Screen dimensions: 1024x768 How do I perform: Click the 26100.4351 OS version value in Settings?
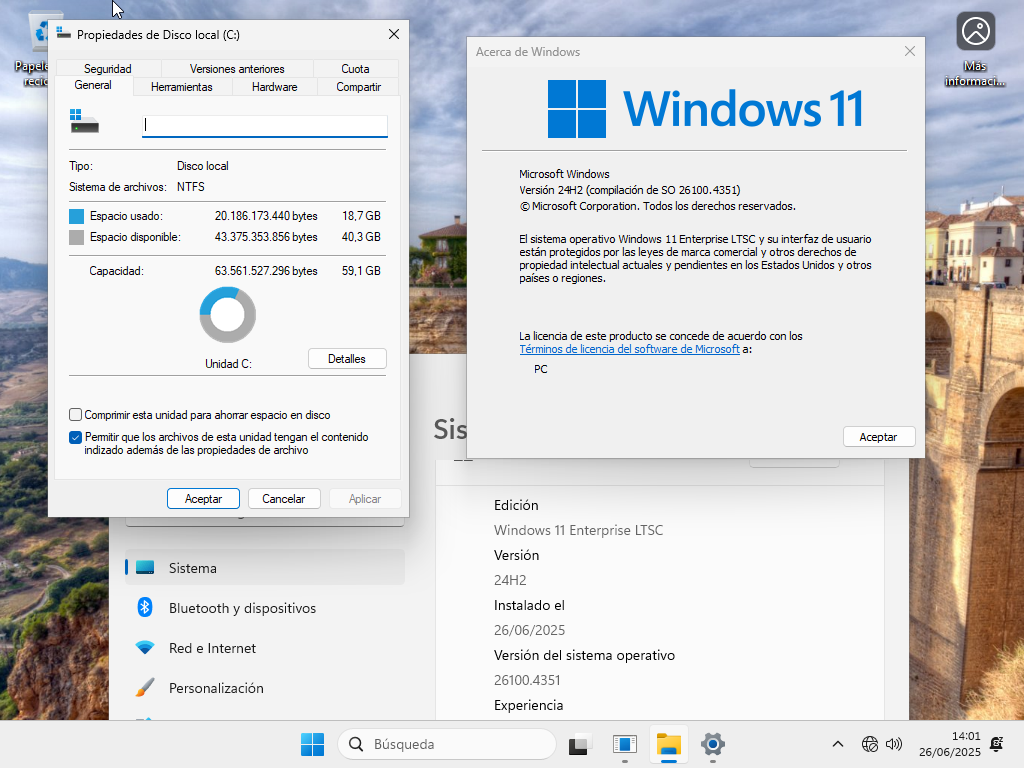[x=527, y=680]
